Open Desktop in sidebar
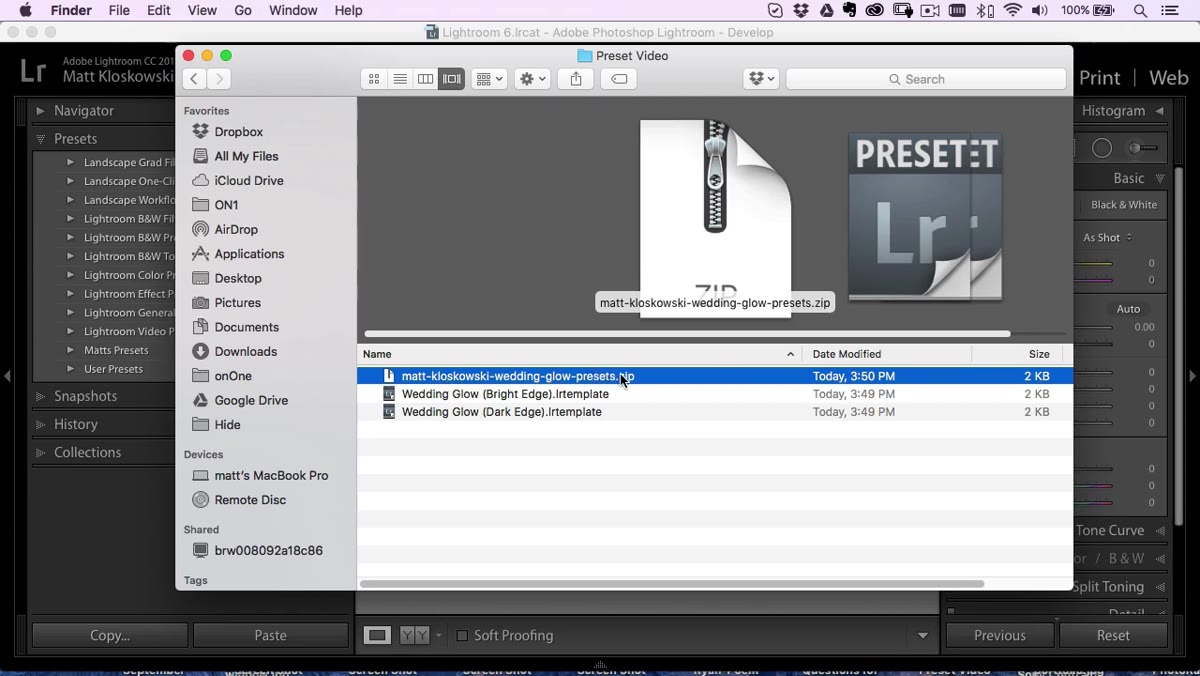Image resolution: width=1200 pixels, height=676 pixels. (238, 278)
